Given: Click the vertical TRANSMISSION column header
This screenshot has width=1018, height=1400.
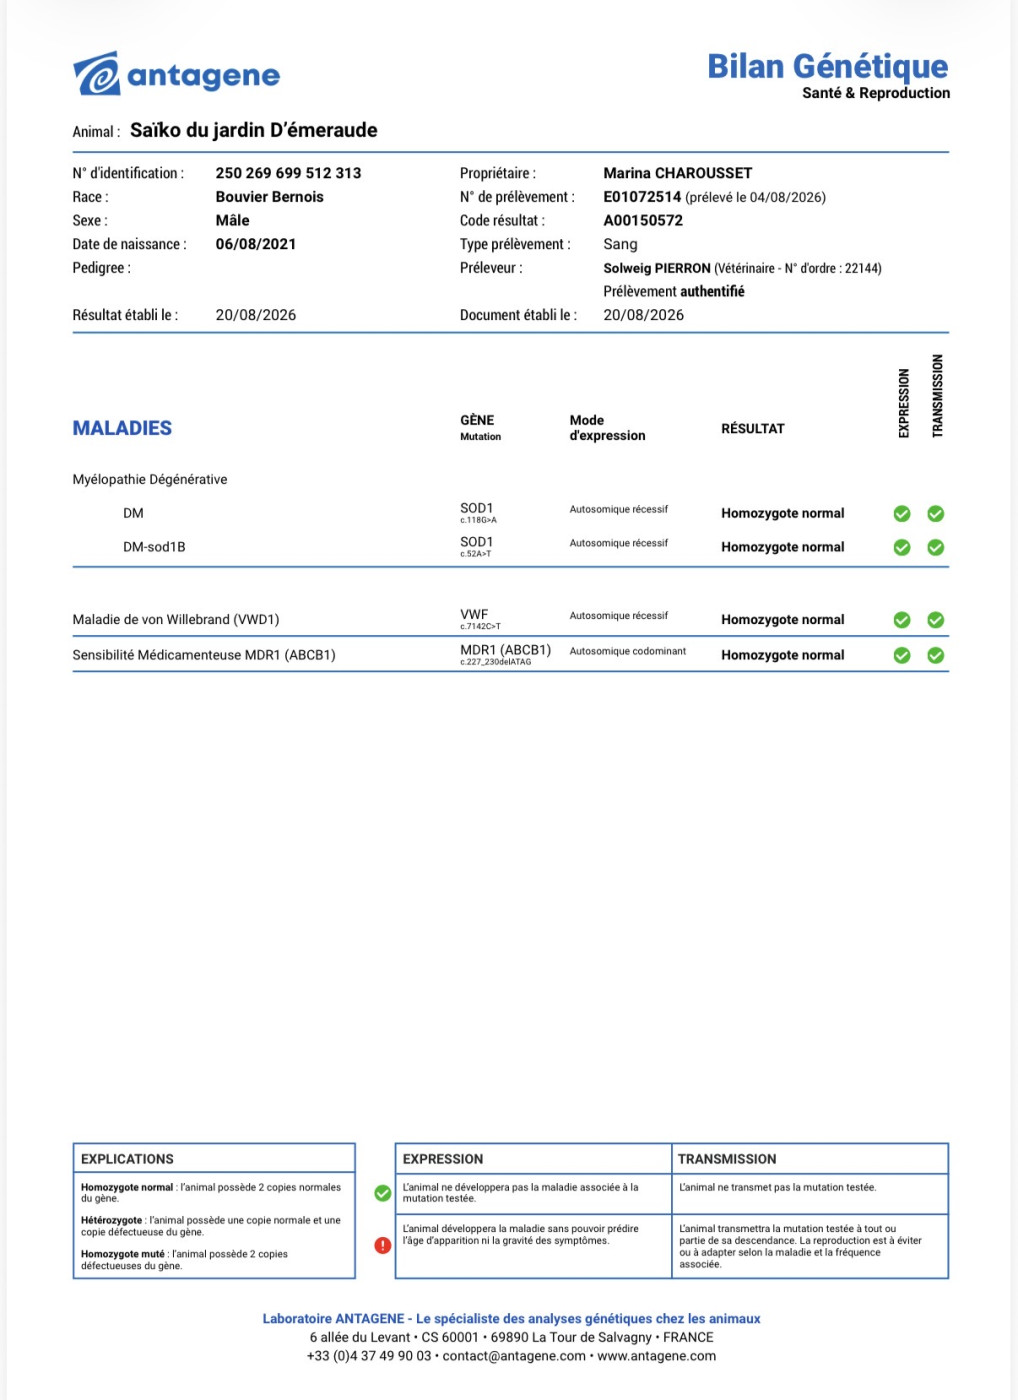Looking at the screenshot, I should coord(937,396).
